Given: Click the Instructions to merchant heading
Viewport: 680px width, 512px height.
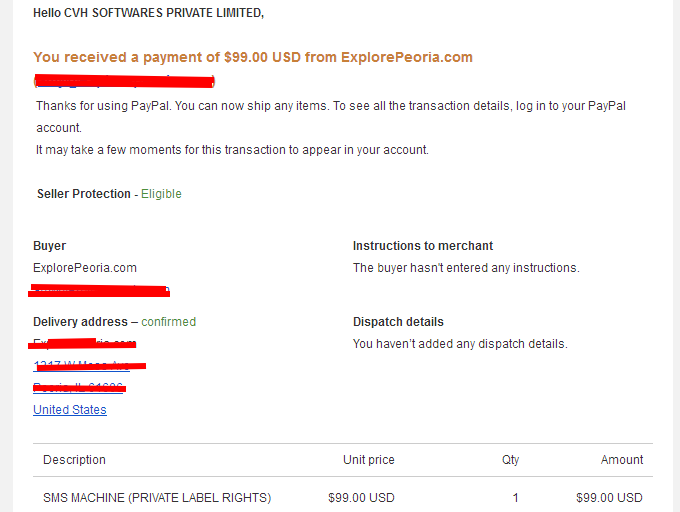Looking at the screenshot, I should click(423, 246).
